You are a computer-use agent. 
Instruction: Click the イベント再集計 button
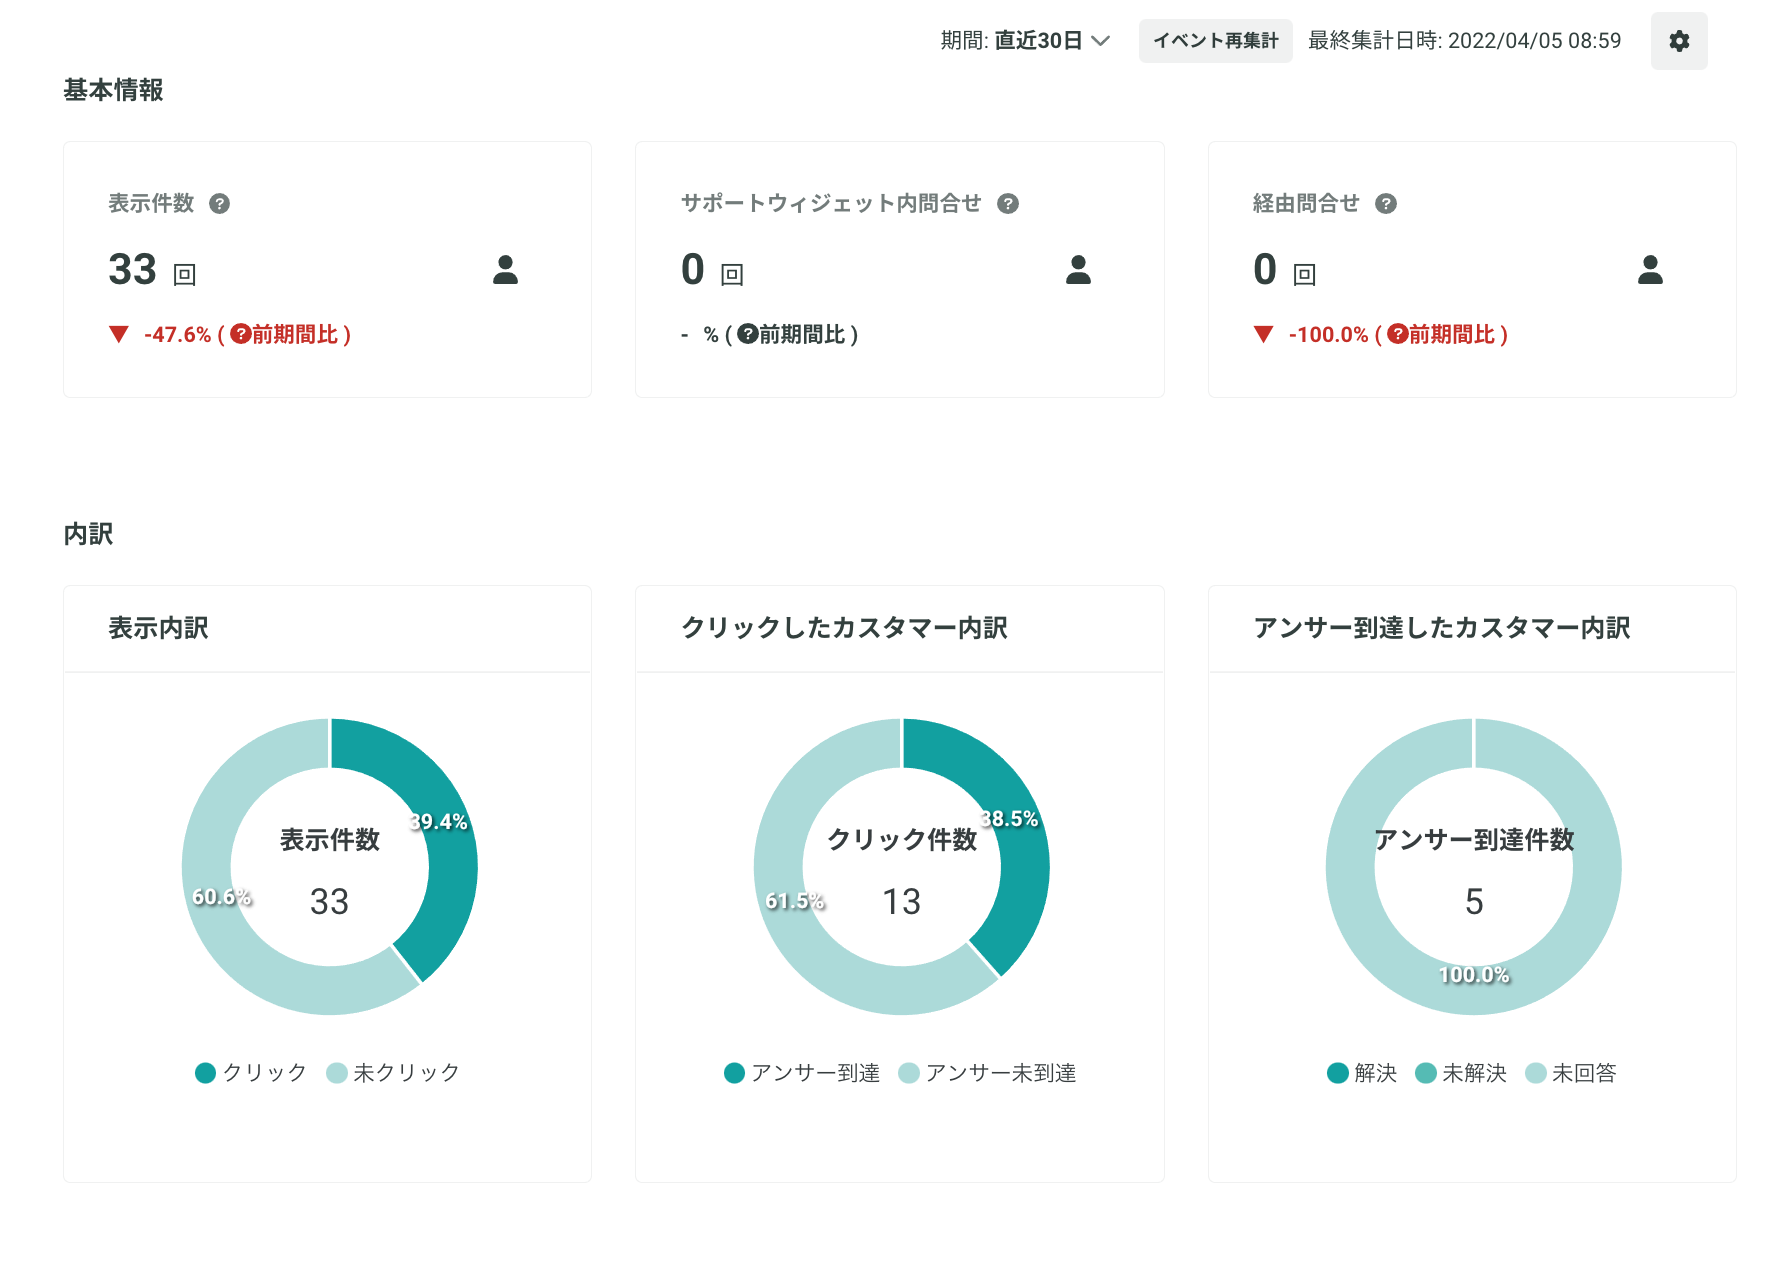1215,41
